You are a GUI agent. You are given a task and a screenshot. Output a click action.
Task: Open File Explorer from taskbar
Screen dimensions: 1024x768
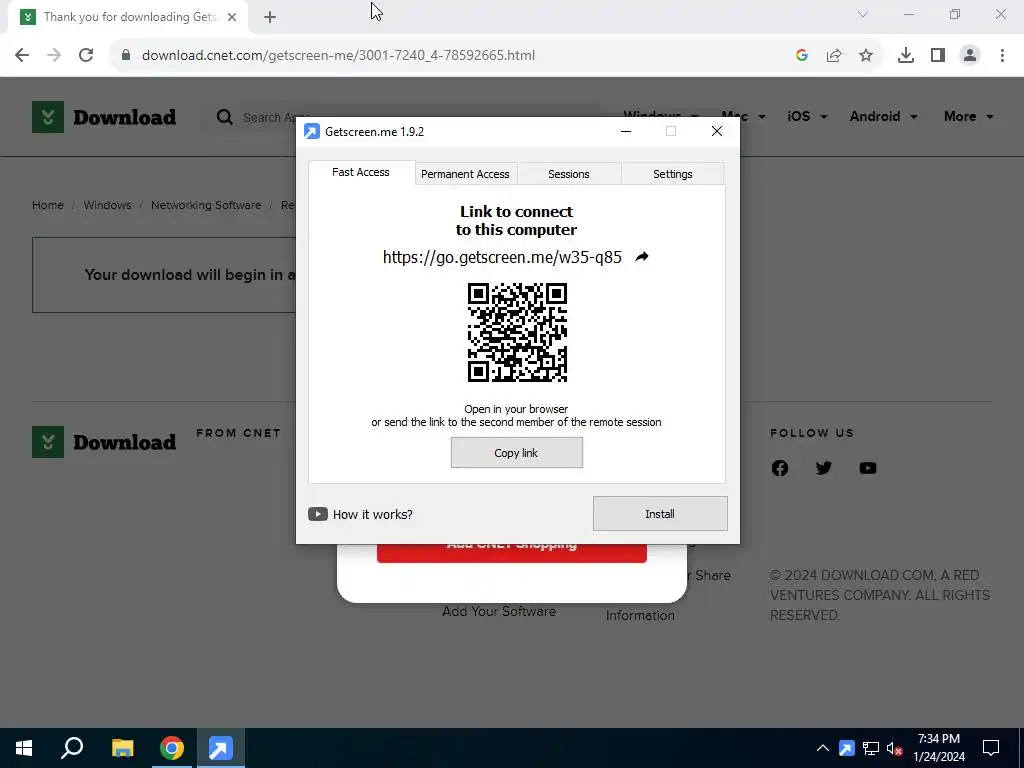click(122, 748)
